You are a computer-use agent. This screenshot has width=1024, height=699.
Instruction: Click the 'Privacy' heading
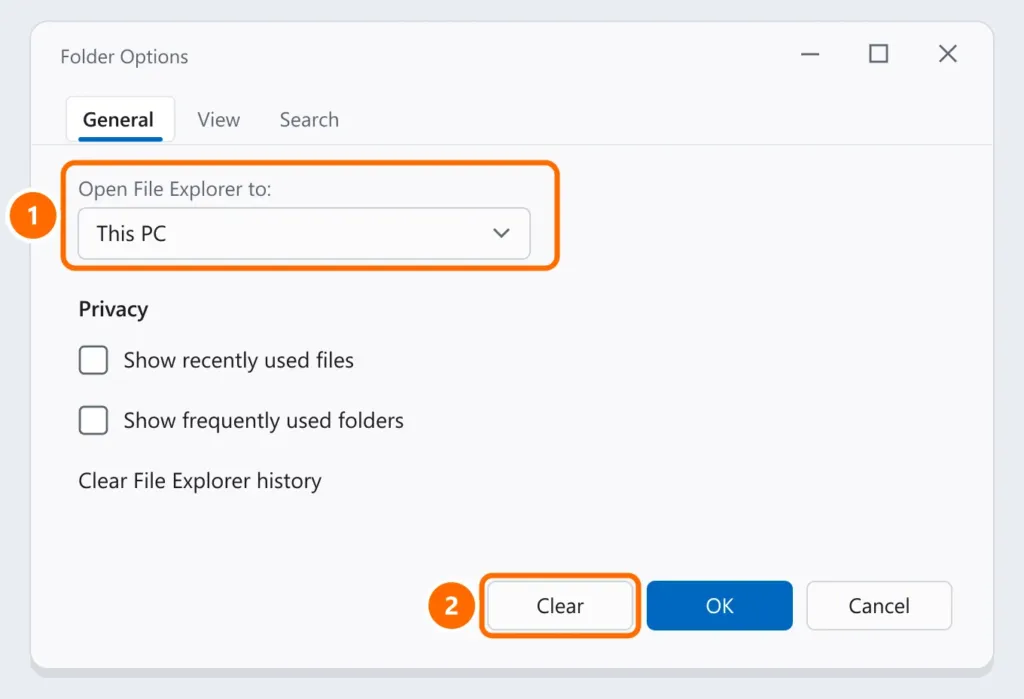click(113, 309)
